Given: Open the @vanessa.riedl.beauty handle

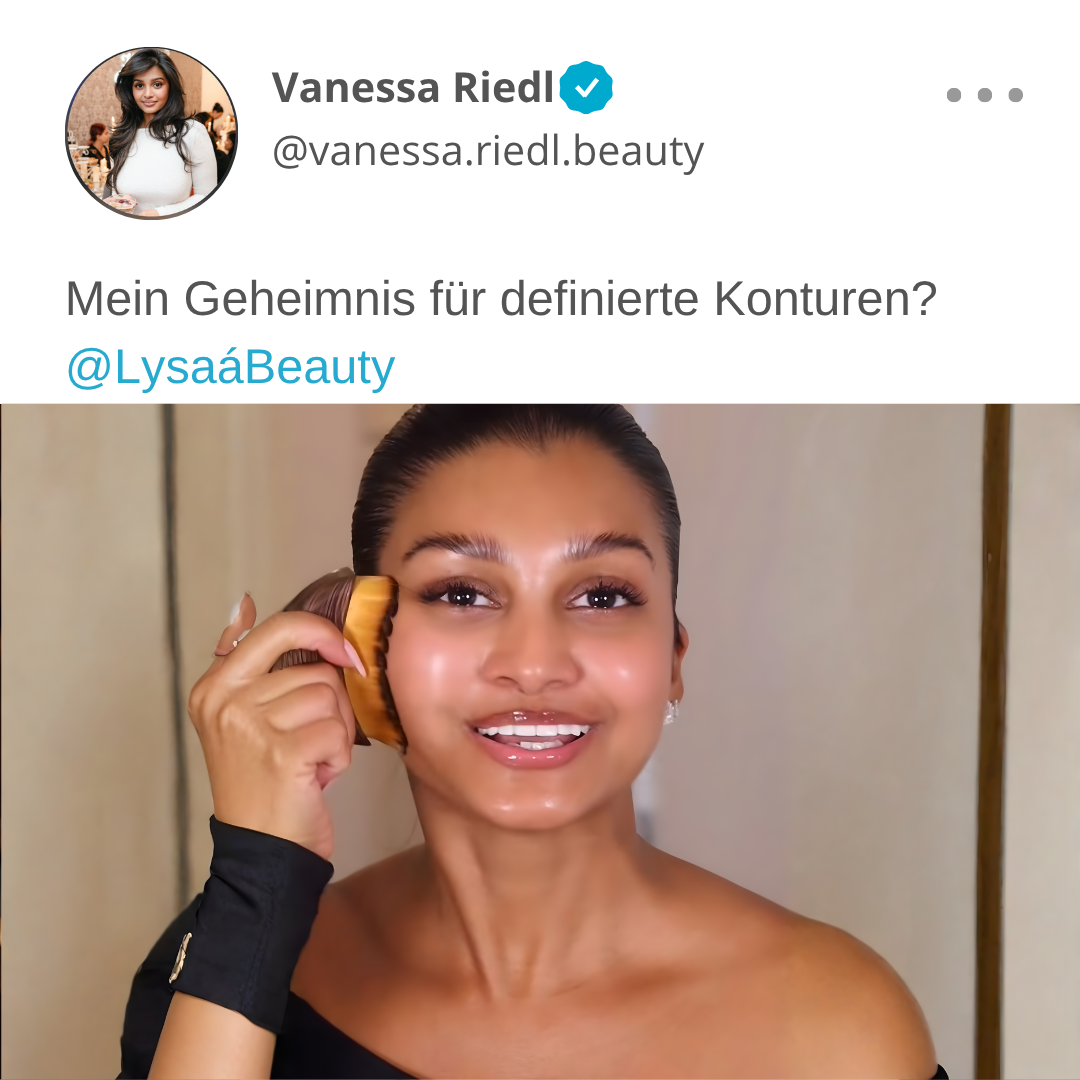Looking at the screenshot, I should point(488,152).
